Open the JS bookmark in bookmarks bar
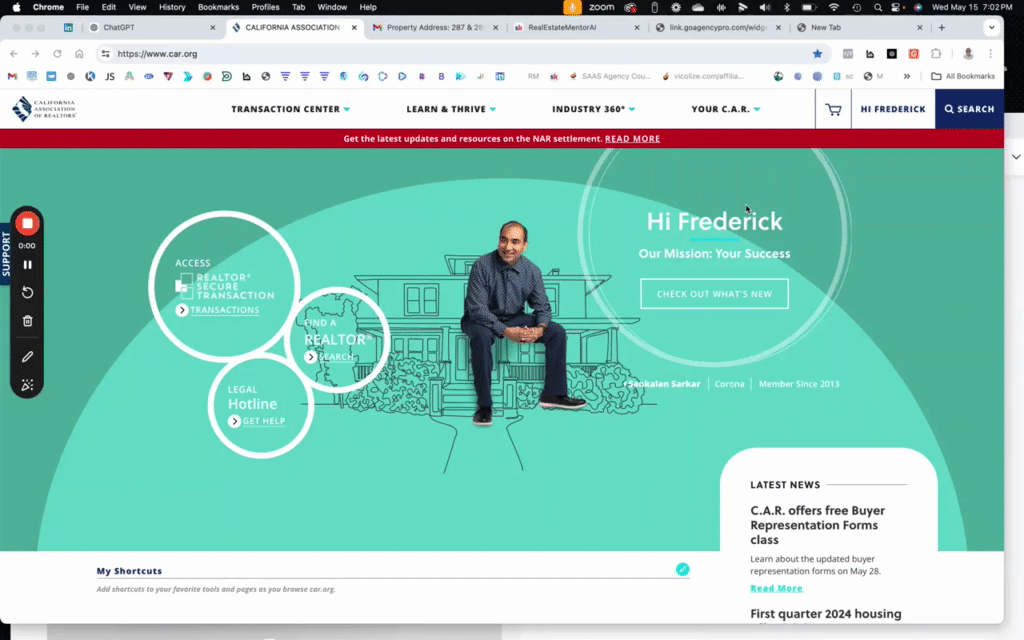 coord(110,76)
